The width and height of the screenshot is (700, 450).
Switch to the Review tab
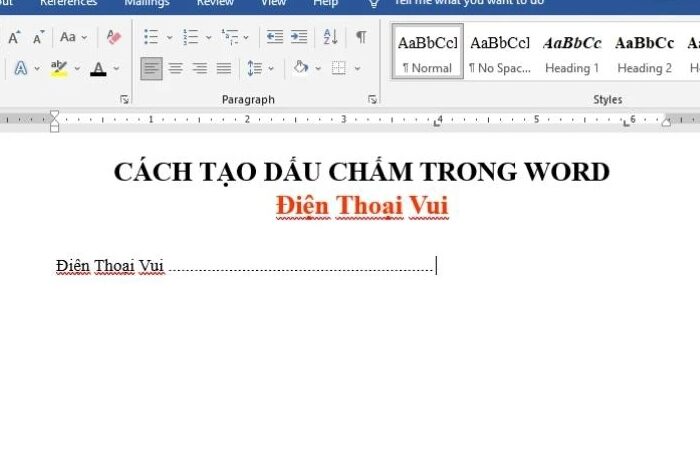click(x=215, y=3)
